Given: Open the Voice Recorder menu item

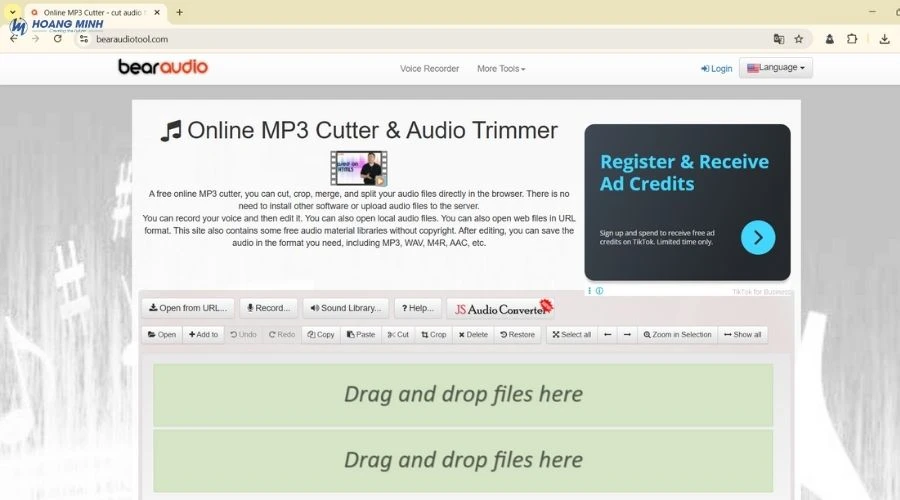Looking at the screenshot, I should click(x=429, y=69).
